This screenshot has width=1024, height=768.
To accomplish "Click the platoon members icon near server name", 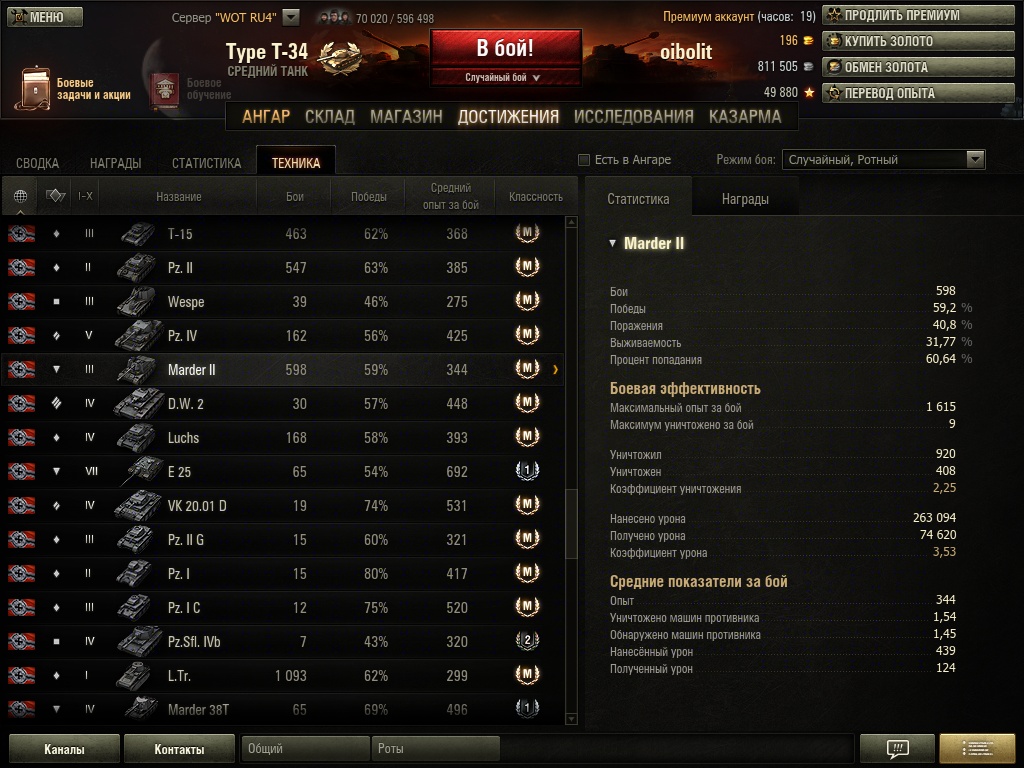I will [334, 18].
